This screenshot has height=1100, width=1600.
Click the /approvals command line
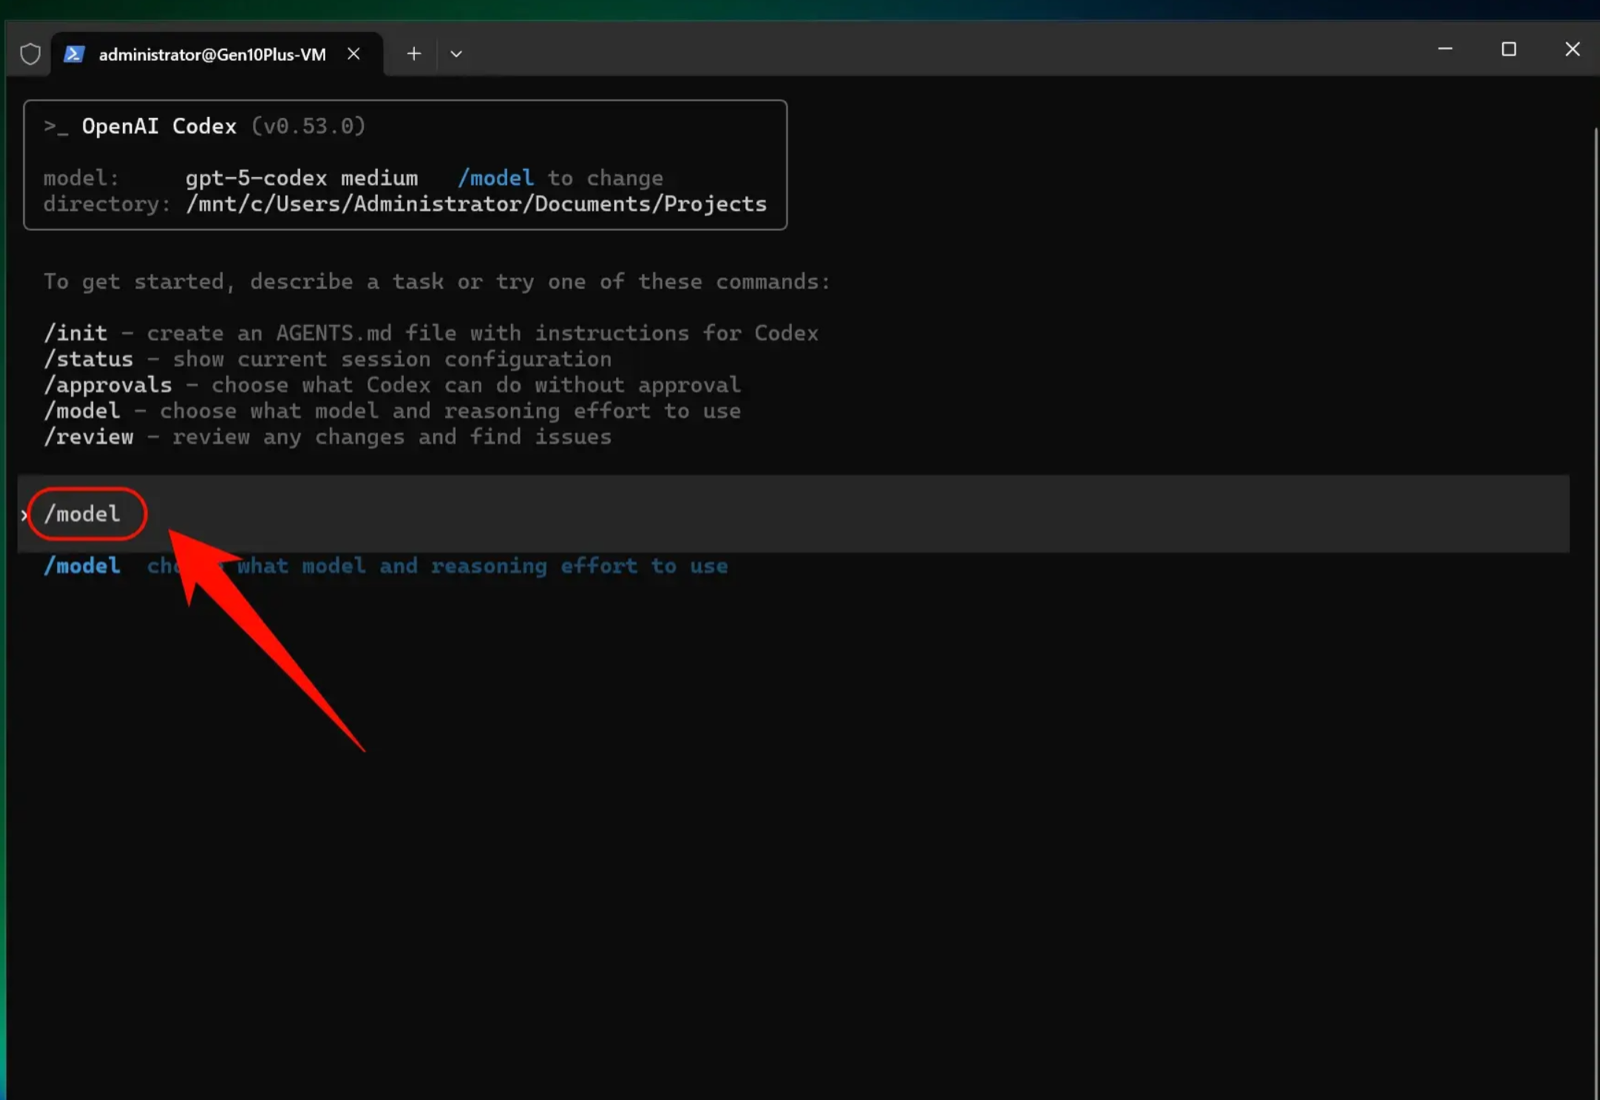[x=392, y=385]
